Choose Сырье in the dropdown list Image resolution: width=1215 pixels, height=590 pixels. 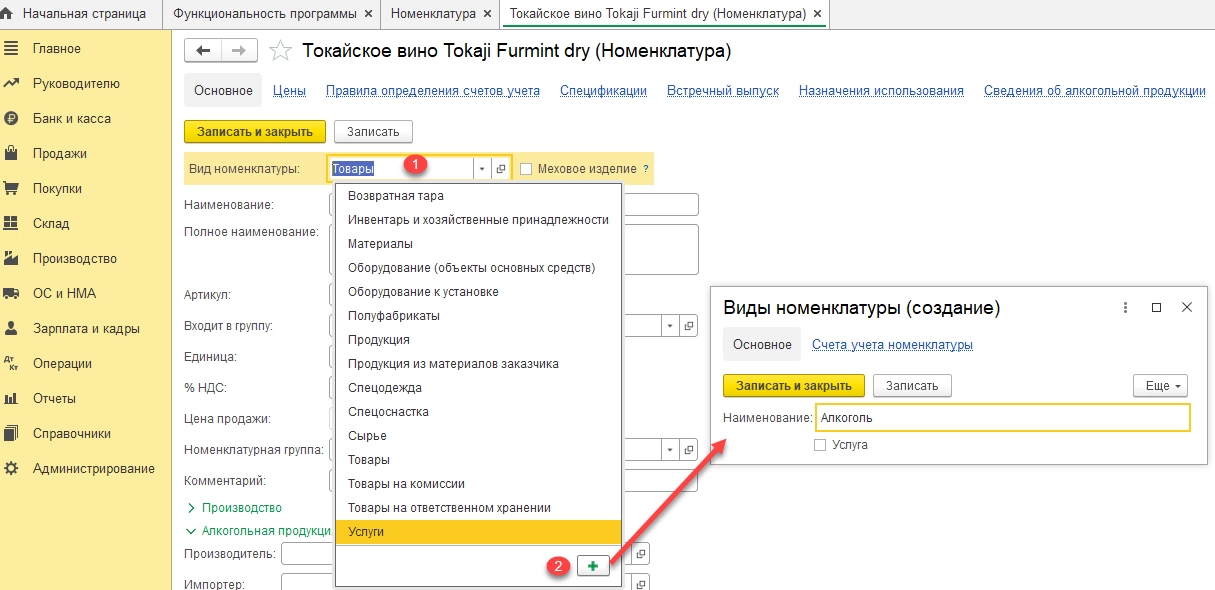click(478, 436)
